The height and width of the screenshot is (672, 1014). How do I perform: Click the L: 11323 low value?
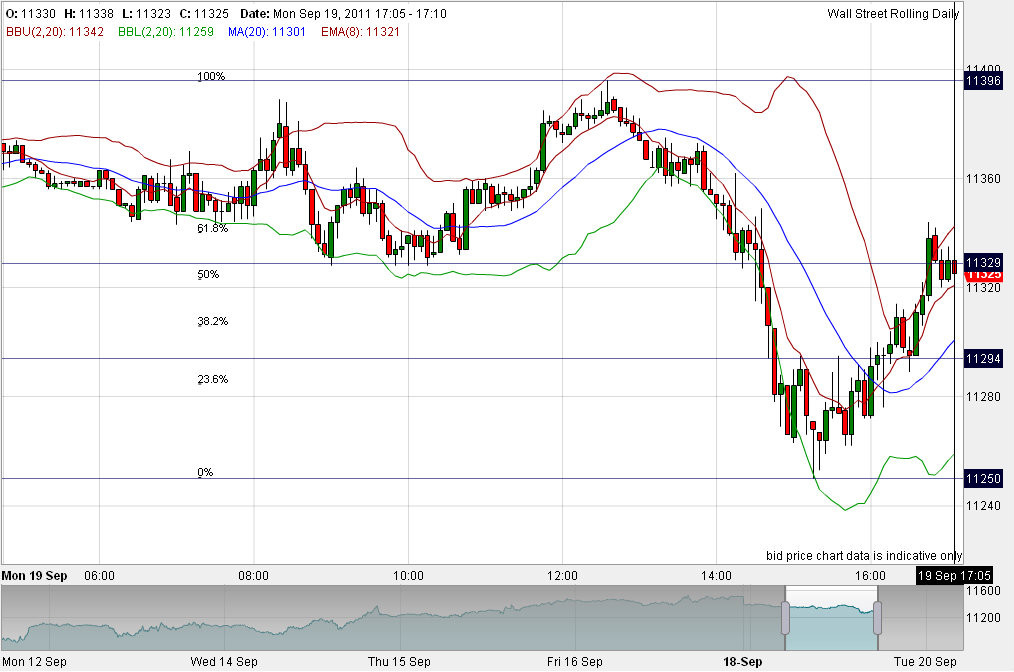pos(147,14)
